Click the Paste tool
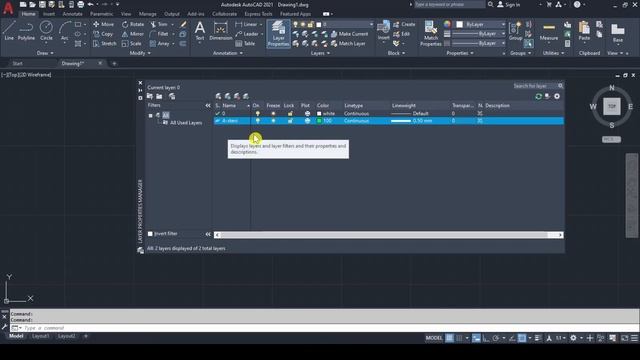 [584, 31]
